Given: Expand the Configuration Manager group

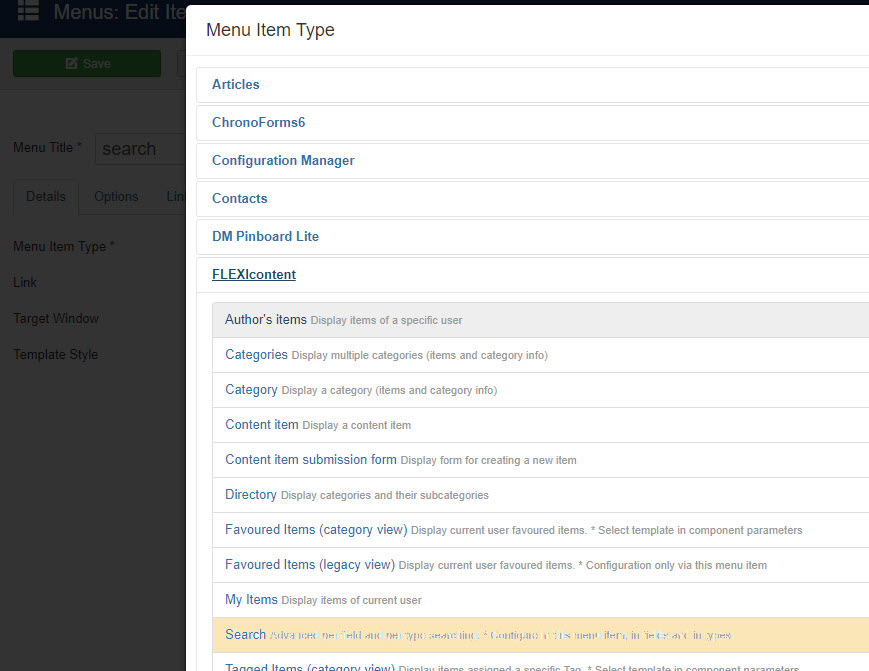Looking at the screenshot, I should point(283,161).
